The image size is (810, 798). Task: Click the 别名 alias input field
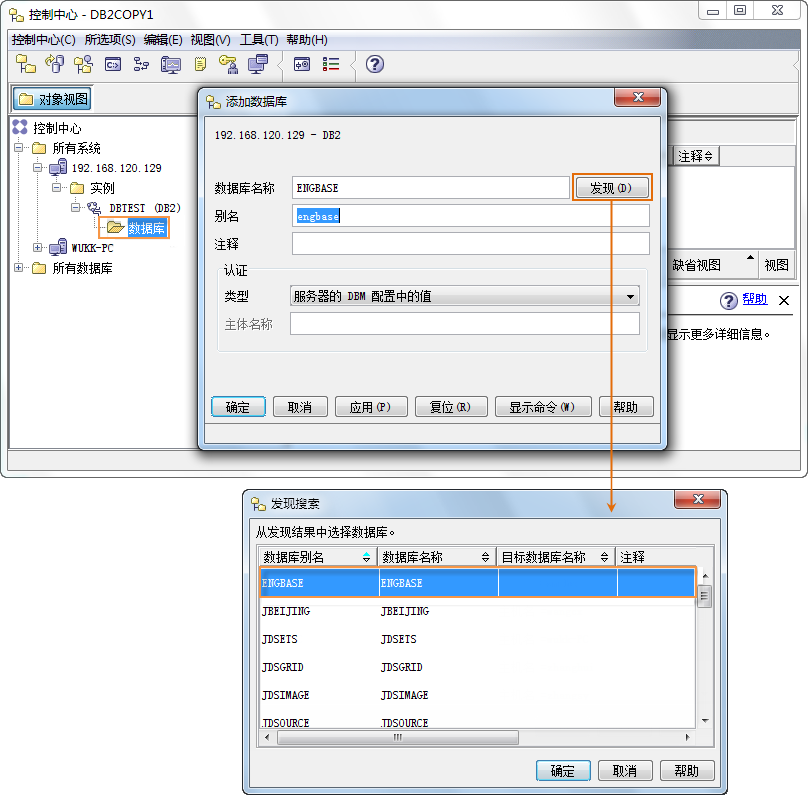click(471, 216)
